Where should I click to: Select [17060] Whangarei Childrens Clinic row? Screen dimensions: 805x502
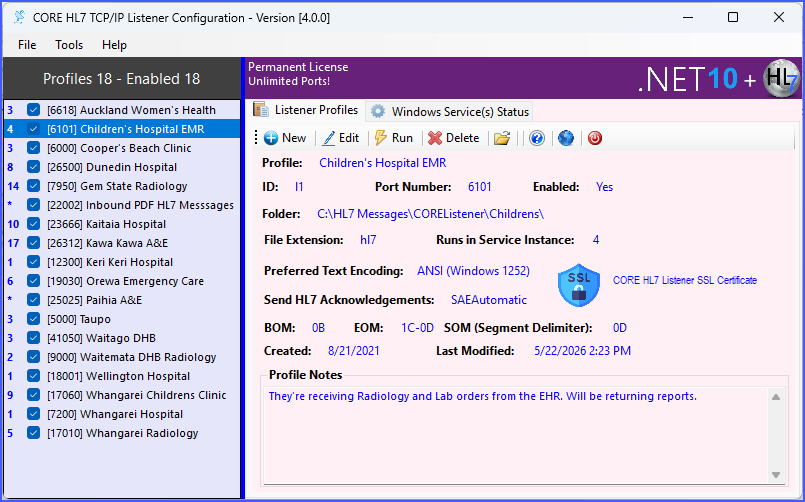pos(122,395)
